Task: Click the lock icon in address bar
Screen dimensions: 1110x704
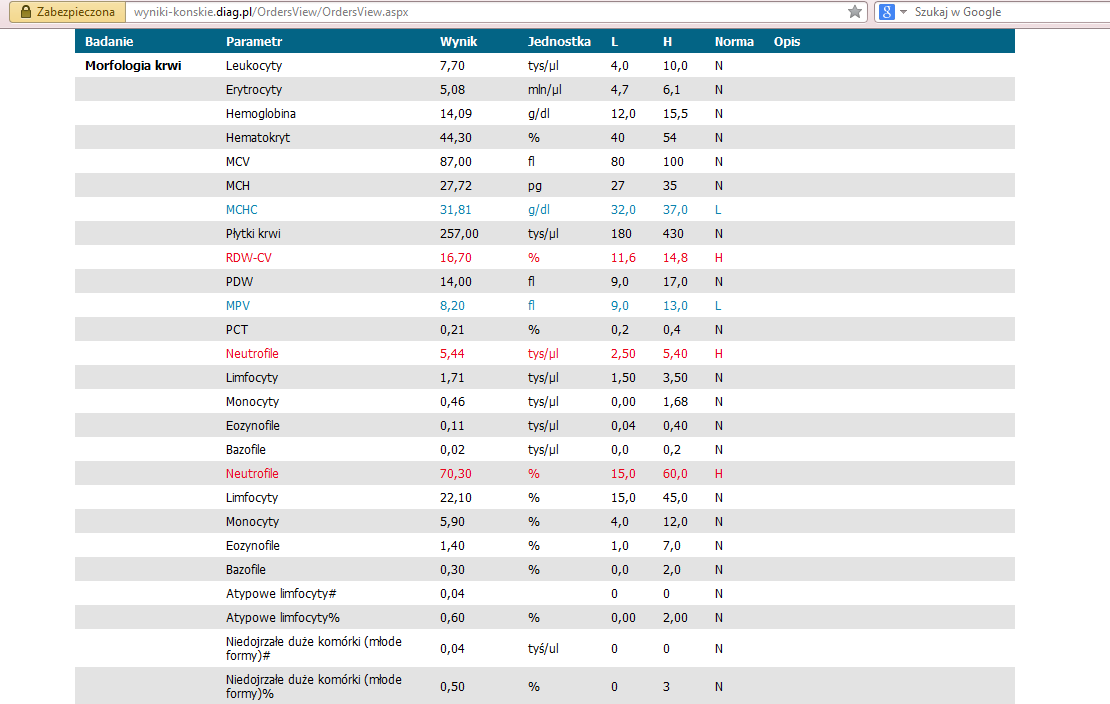Action: (26, 12)
